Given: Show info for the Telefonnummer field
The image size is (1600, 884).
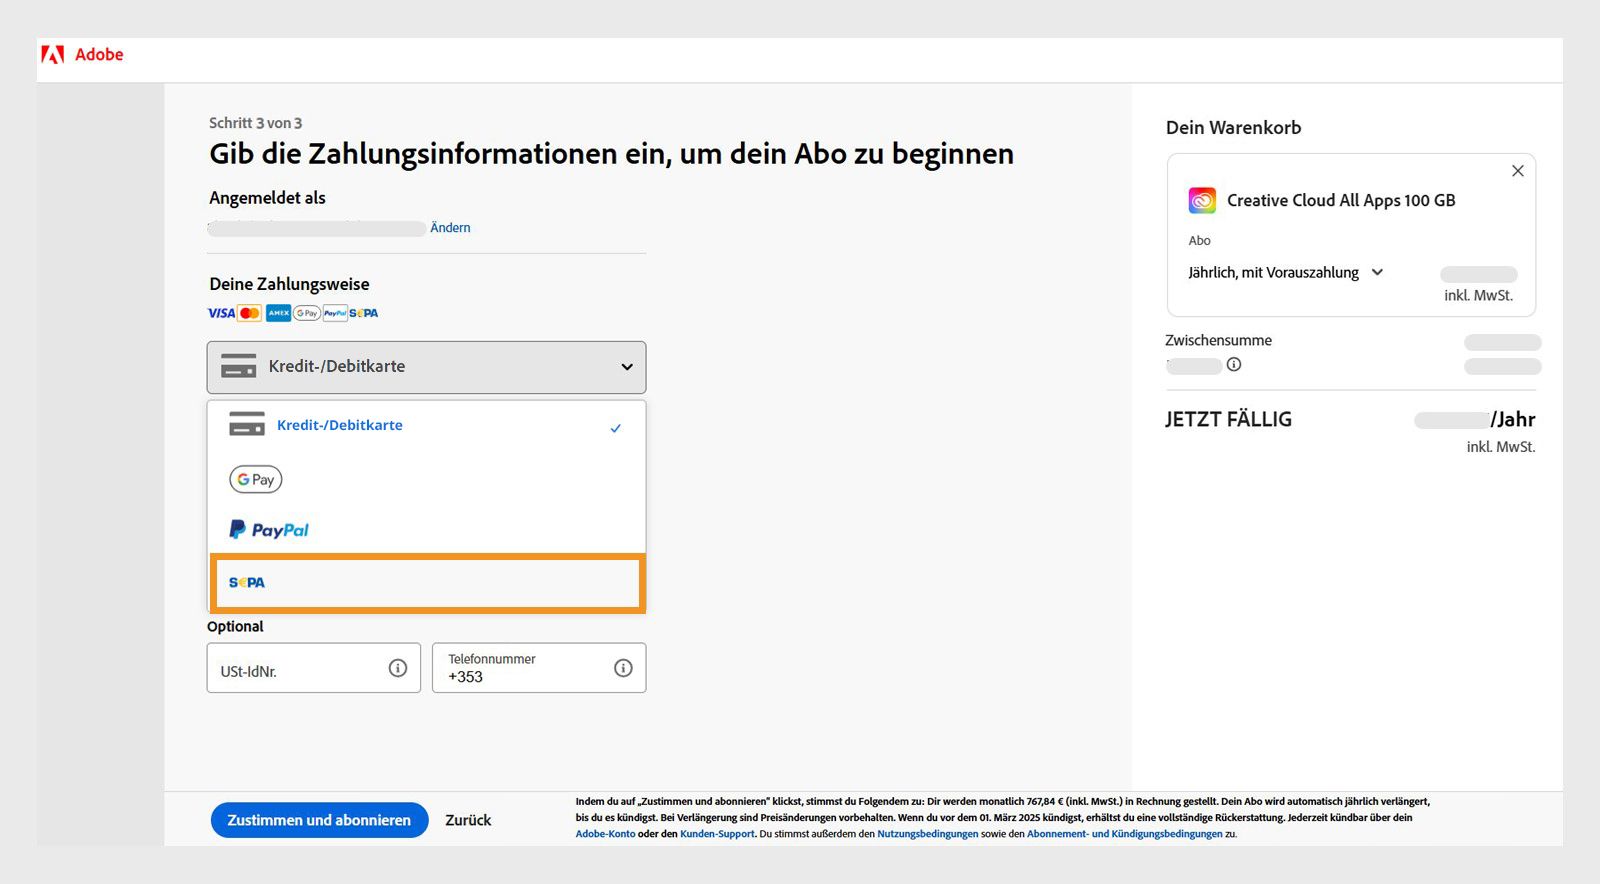Looking at the screenshot, I should [x=623, y=668].
